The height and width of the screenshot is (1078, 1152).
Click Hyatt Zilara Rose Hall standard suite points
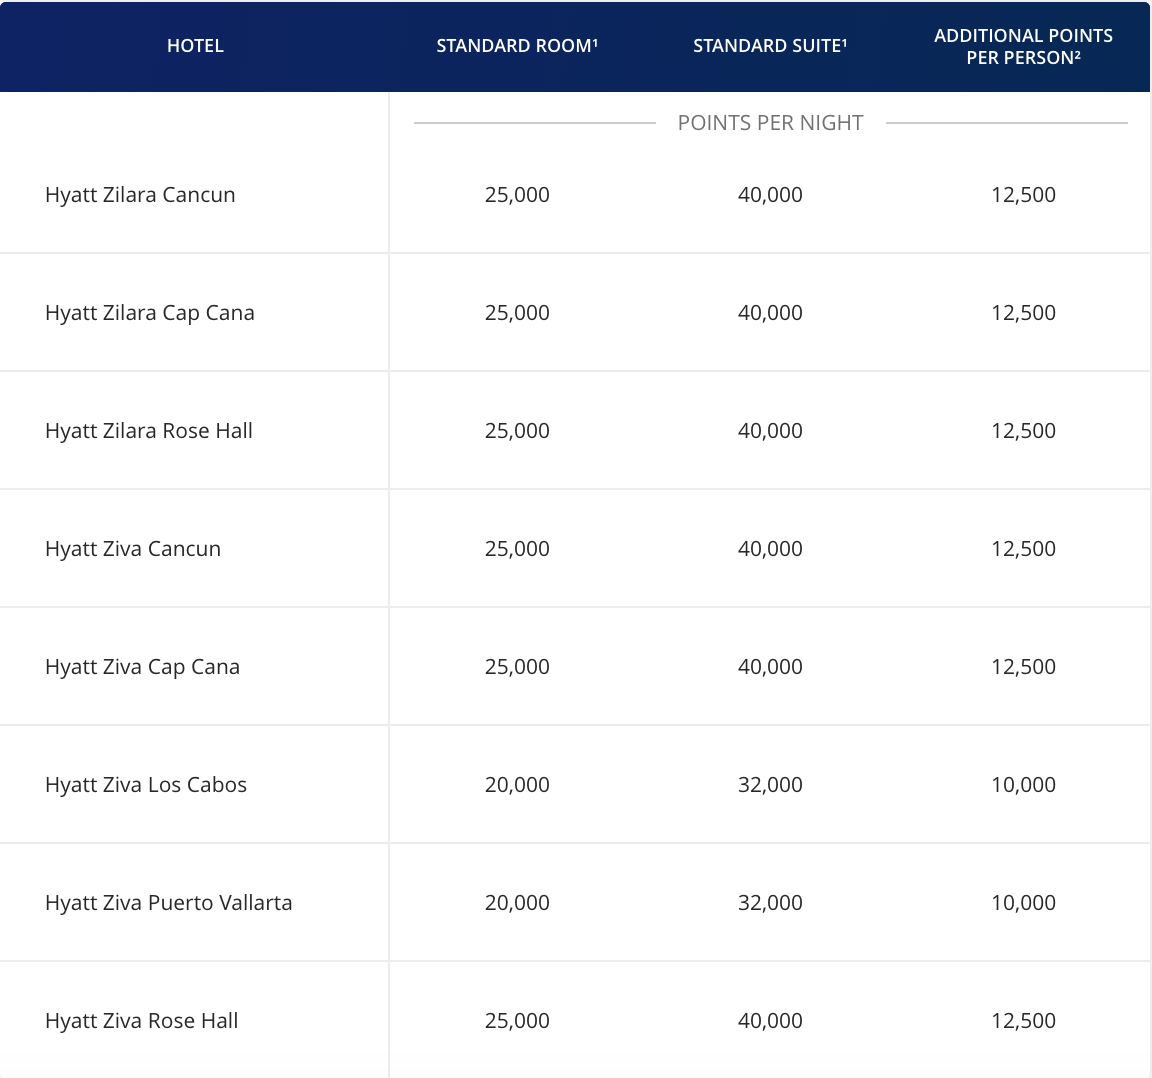point(770,431)
